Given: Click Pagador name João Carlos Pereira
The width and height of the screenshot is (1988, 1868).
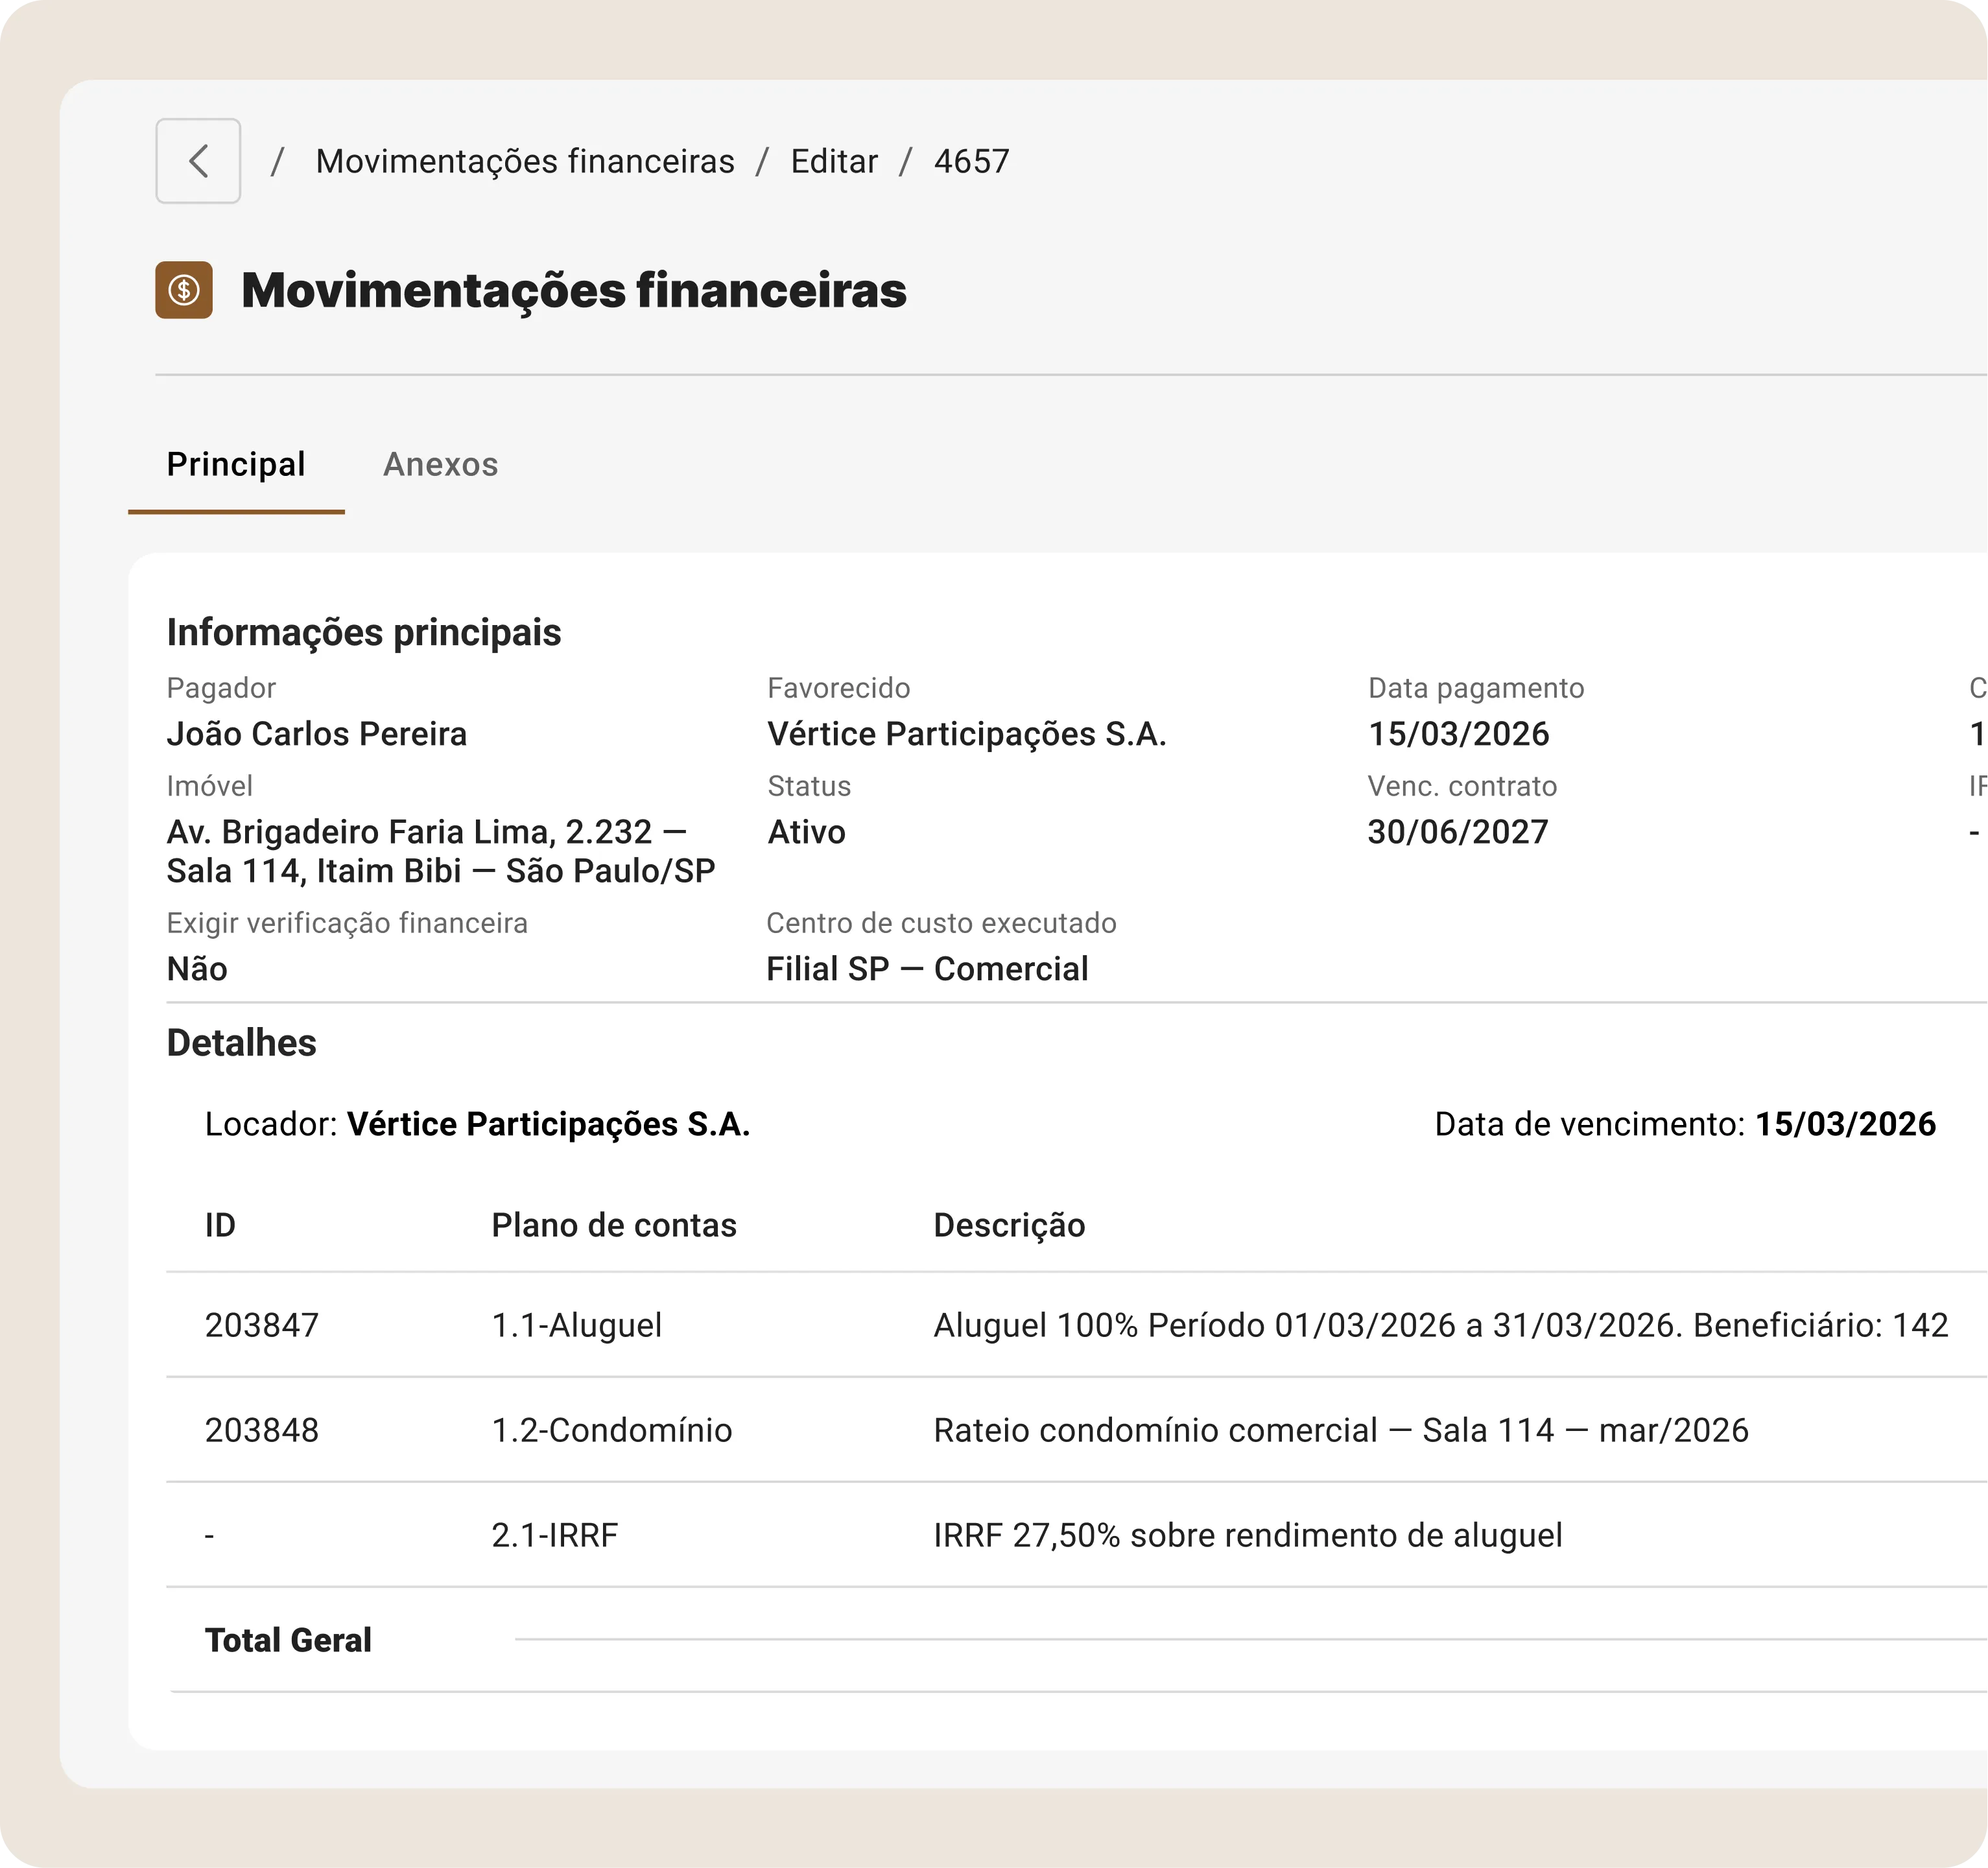Looking at the screenshot, I should coord(317,734).
